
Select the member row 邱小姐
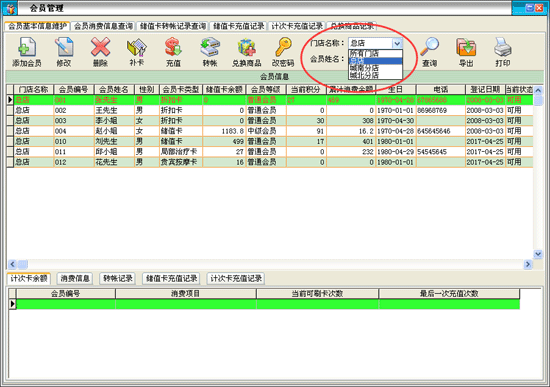270,152
